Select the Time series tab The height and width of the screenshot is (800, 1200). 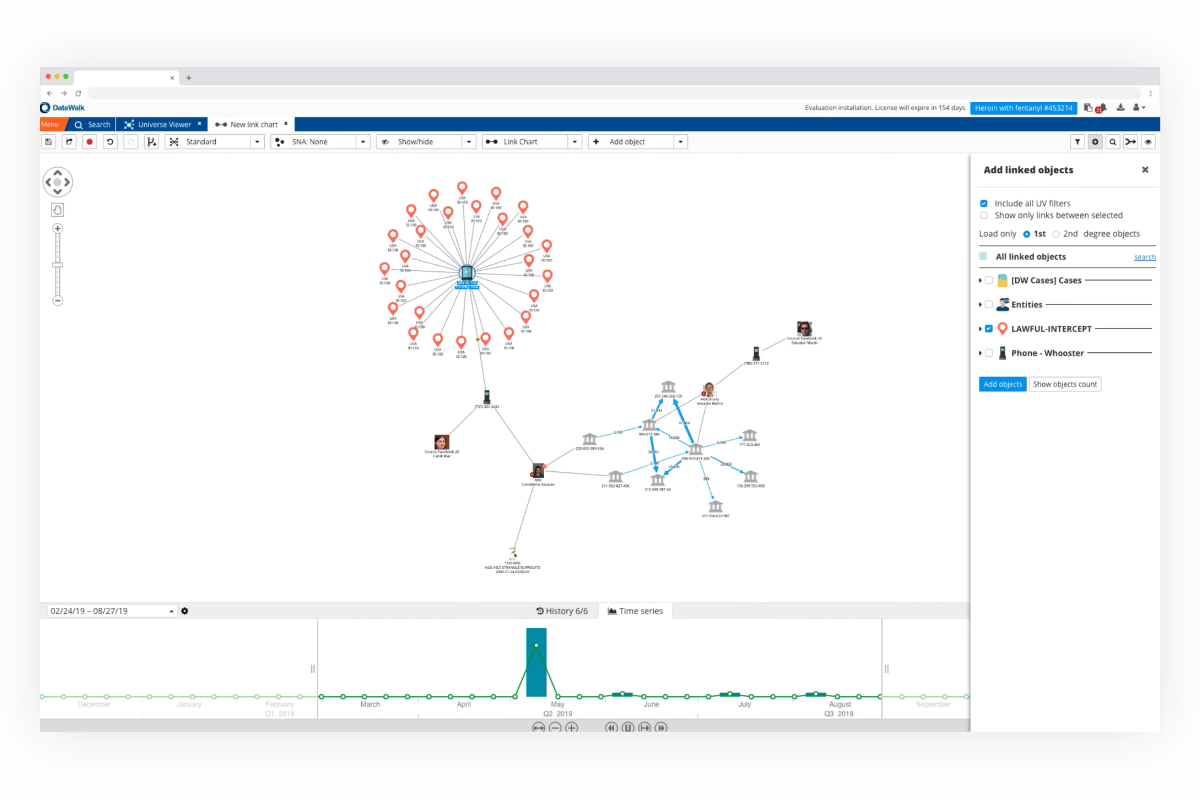635,611
